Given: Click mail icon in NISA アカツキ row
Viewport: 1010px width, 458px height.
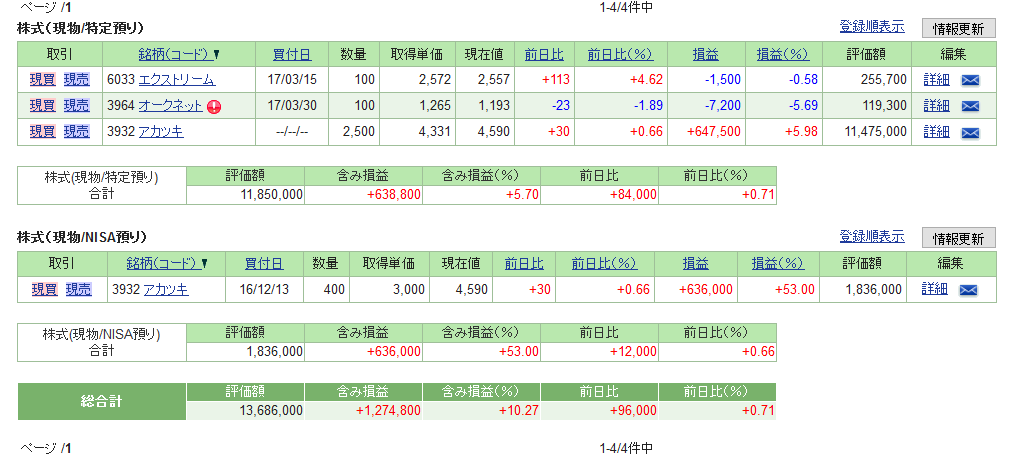Looking at the screenshot, I should click(968, 290).
